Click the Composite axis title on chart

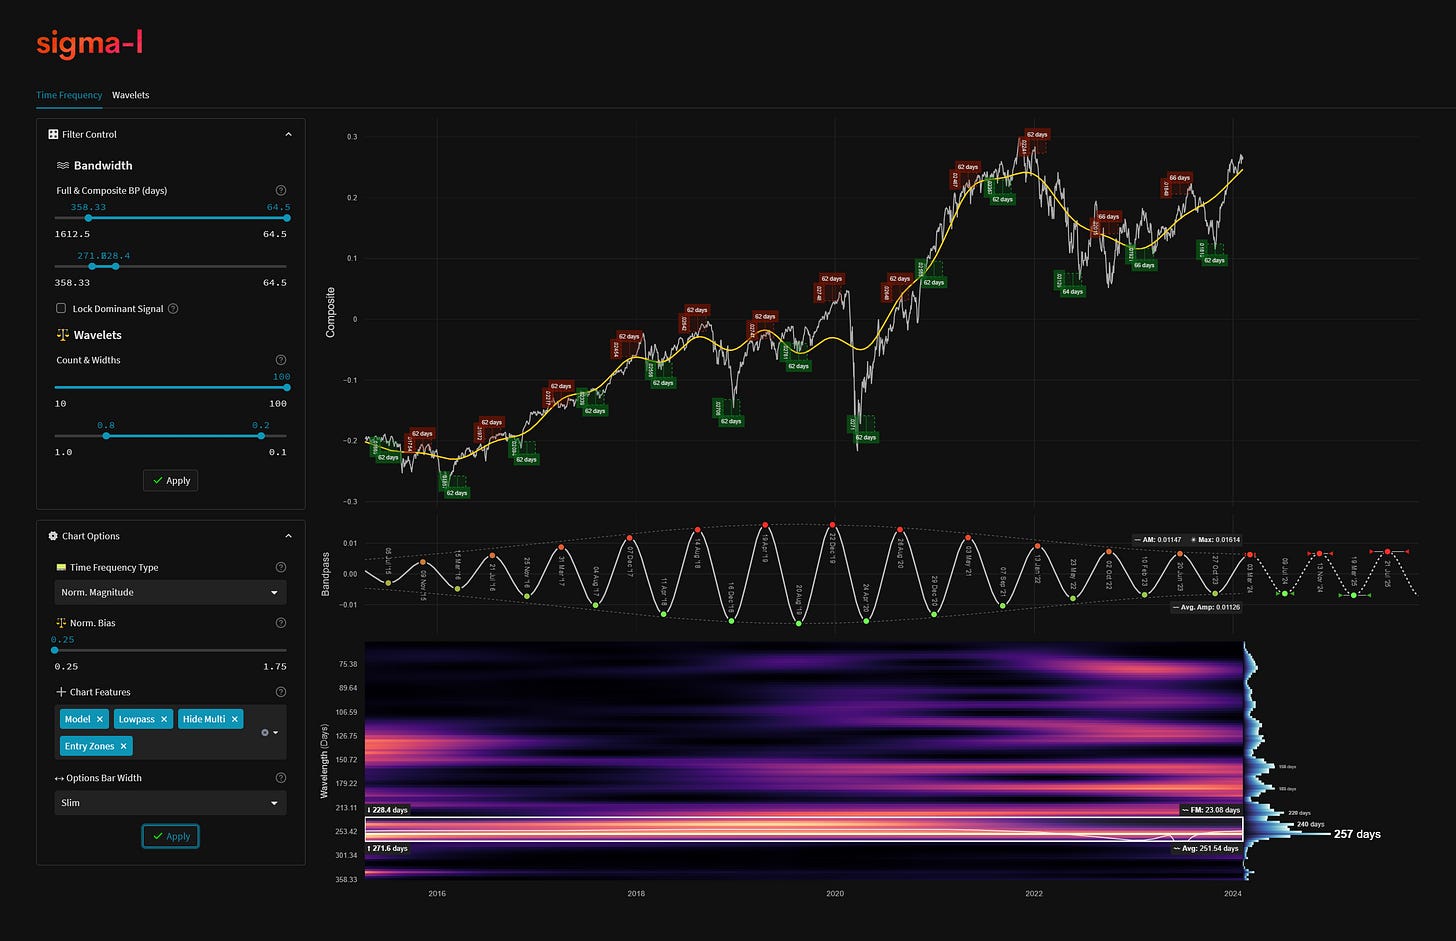pos(331,312)
